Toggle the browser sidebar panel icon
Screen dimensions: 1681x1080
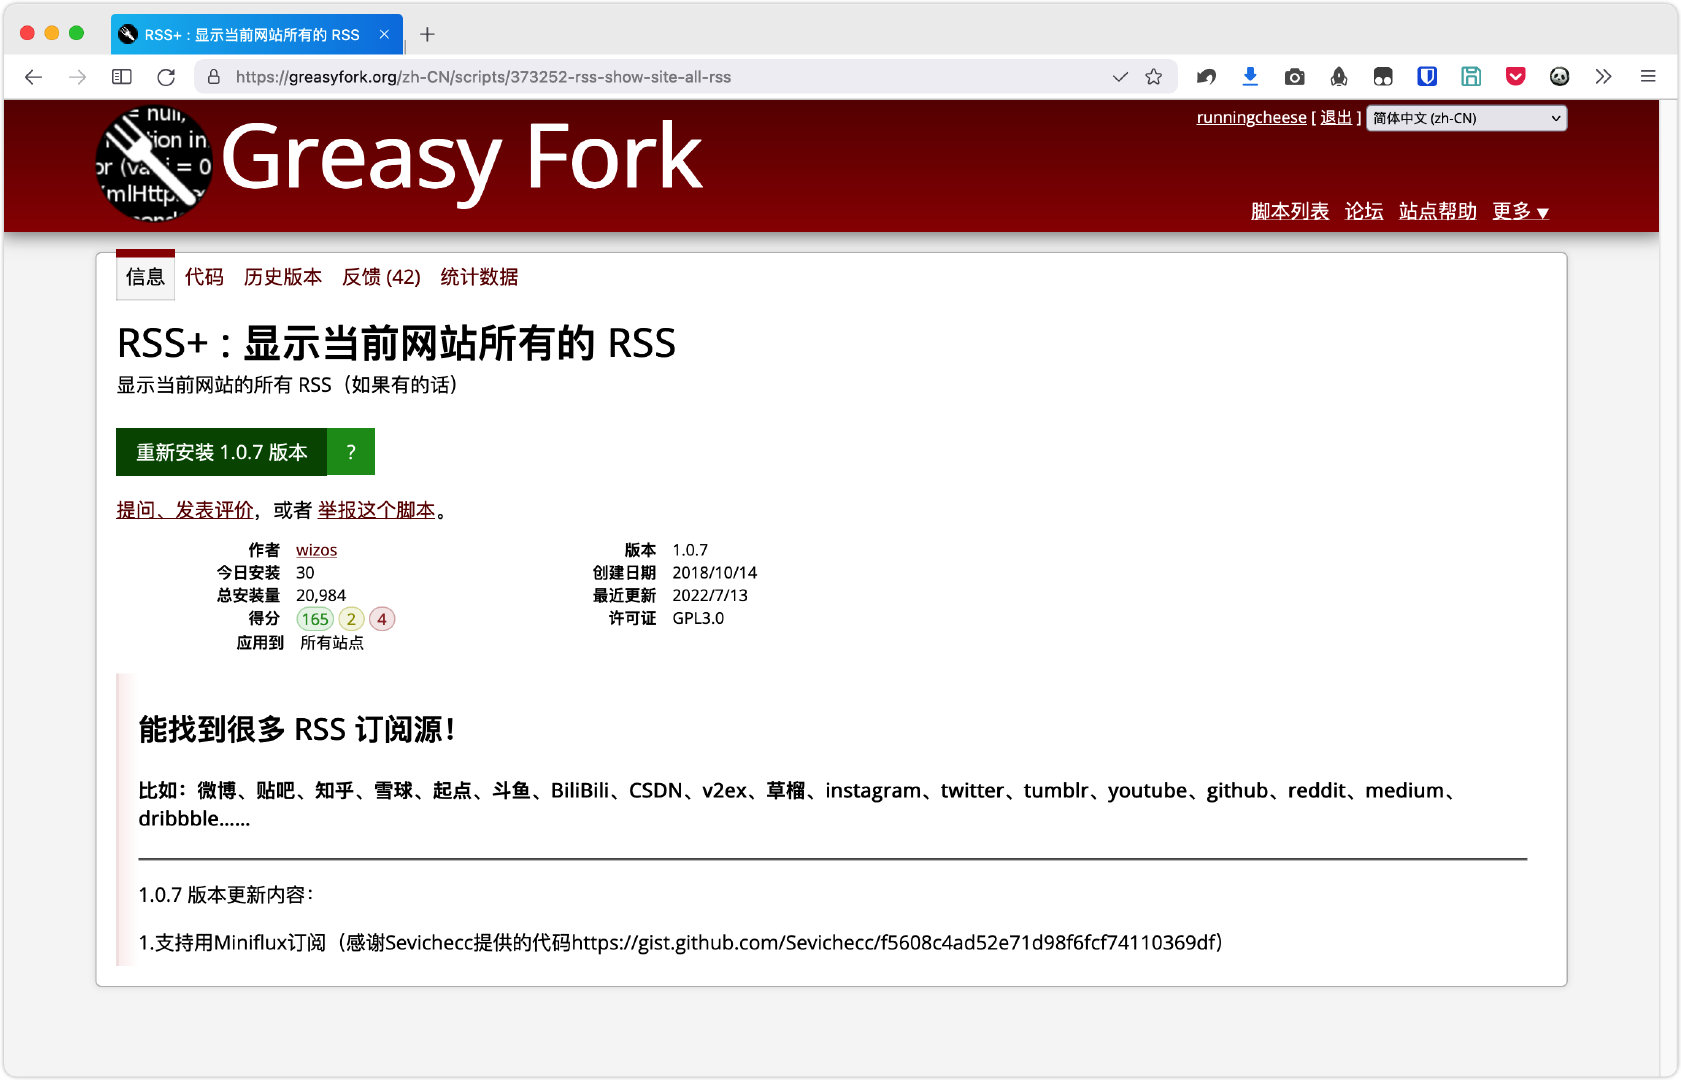point(122,77)
